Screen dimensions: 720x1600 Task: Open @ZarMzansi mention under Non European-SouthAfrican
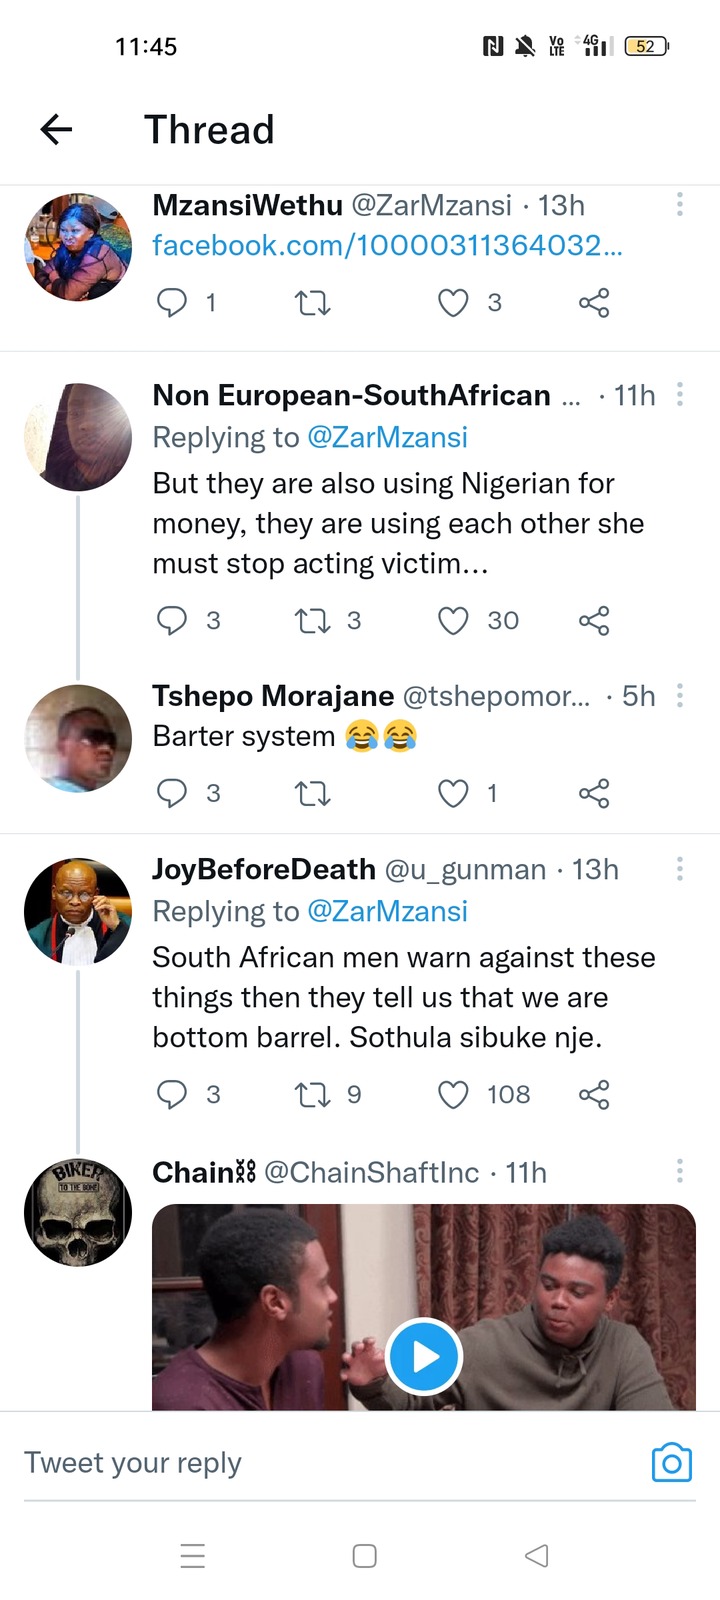pyautogui.click(x=387, y=437)
